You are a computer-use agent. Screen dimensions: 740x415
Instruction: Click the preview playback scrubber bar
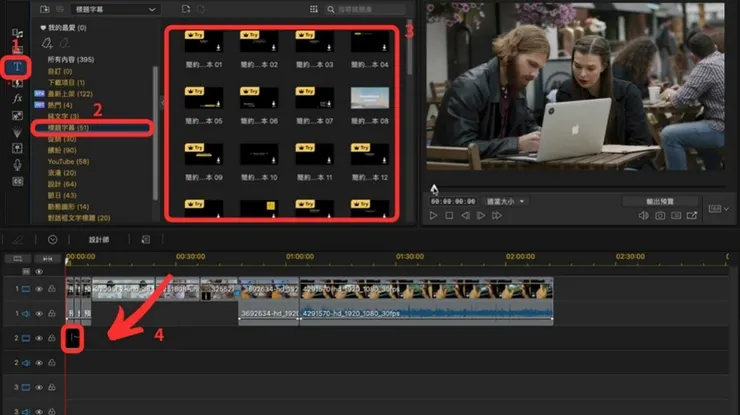click(575, 187)
